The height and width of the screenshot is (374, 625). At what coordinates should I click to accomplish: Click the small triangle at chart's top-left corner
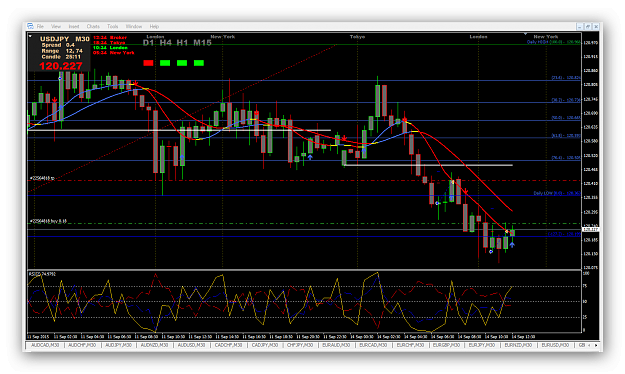pos(30,36)
